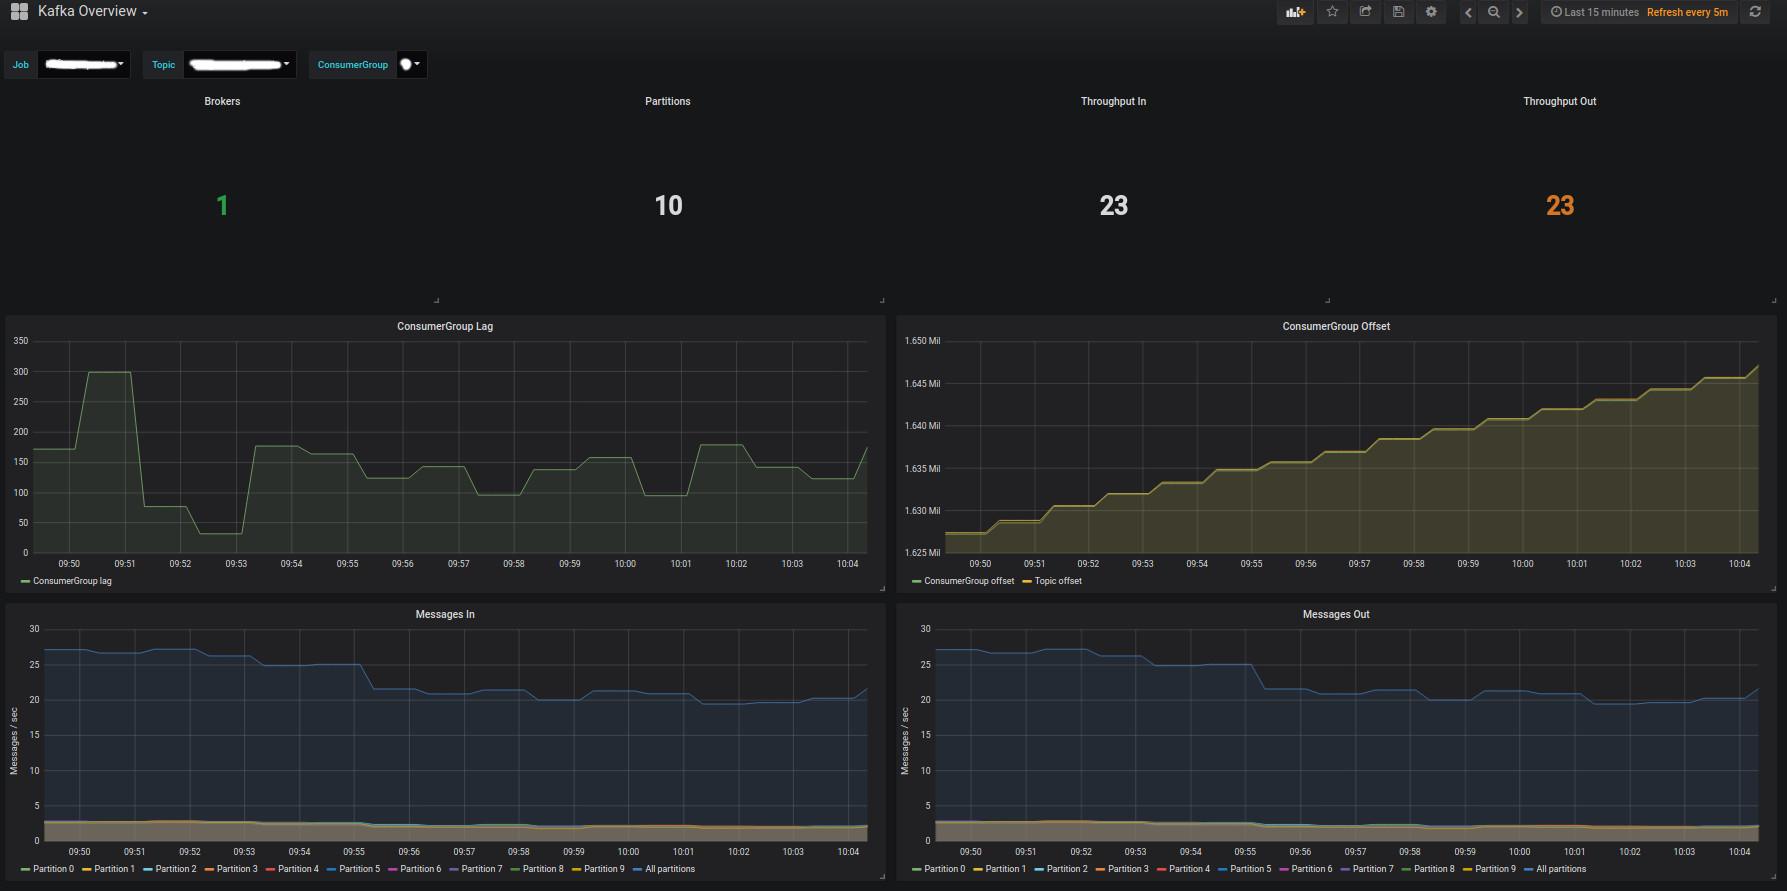Refresh the dashboard now
The width and height of the screenshot is (1787, 891).
coord(1755,12)
